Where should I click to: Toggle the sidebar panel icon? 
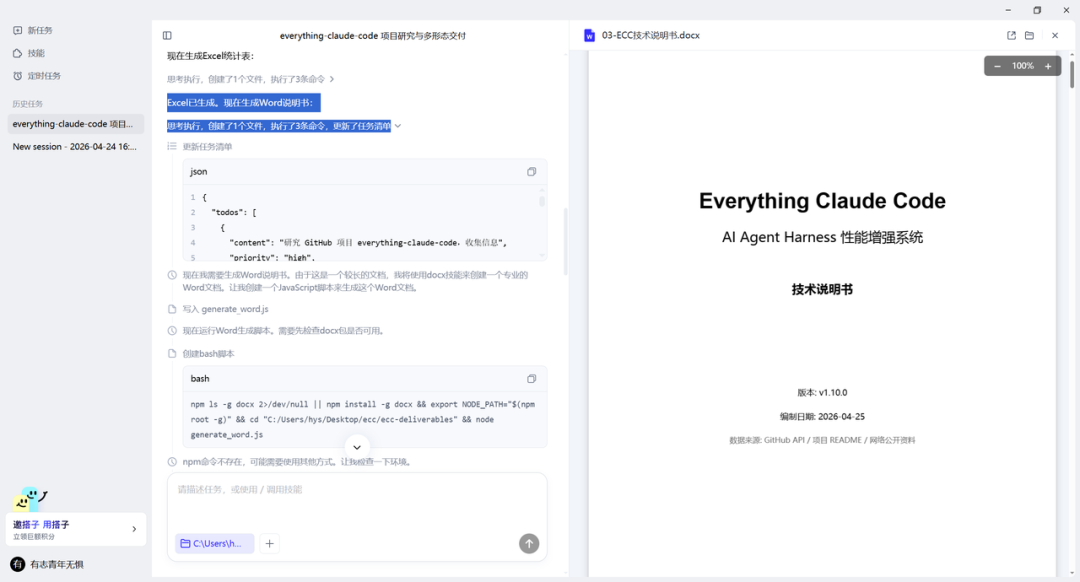pyautogui.click(x=167, y=36)
